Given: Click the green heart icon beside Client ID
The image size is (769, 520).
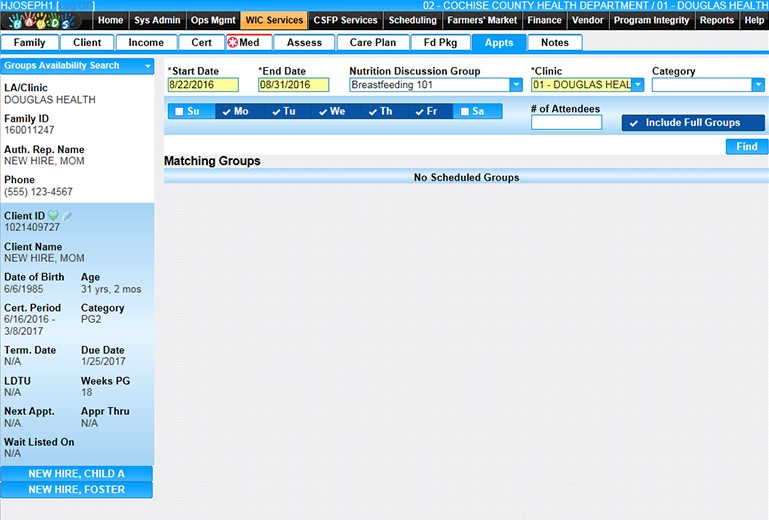Looking at the screenshot, I should [x=53, y=216].
